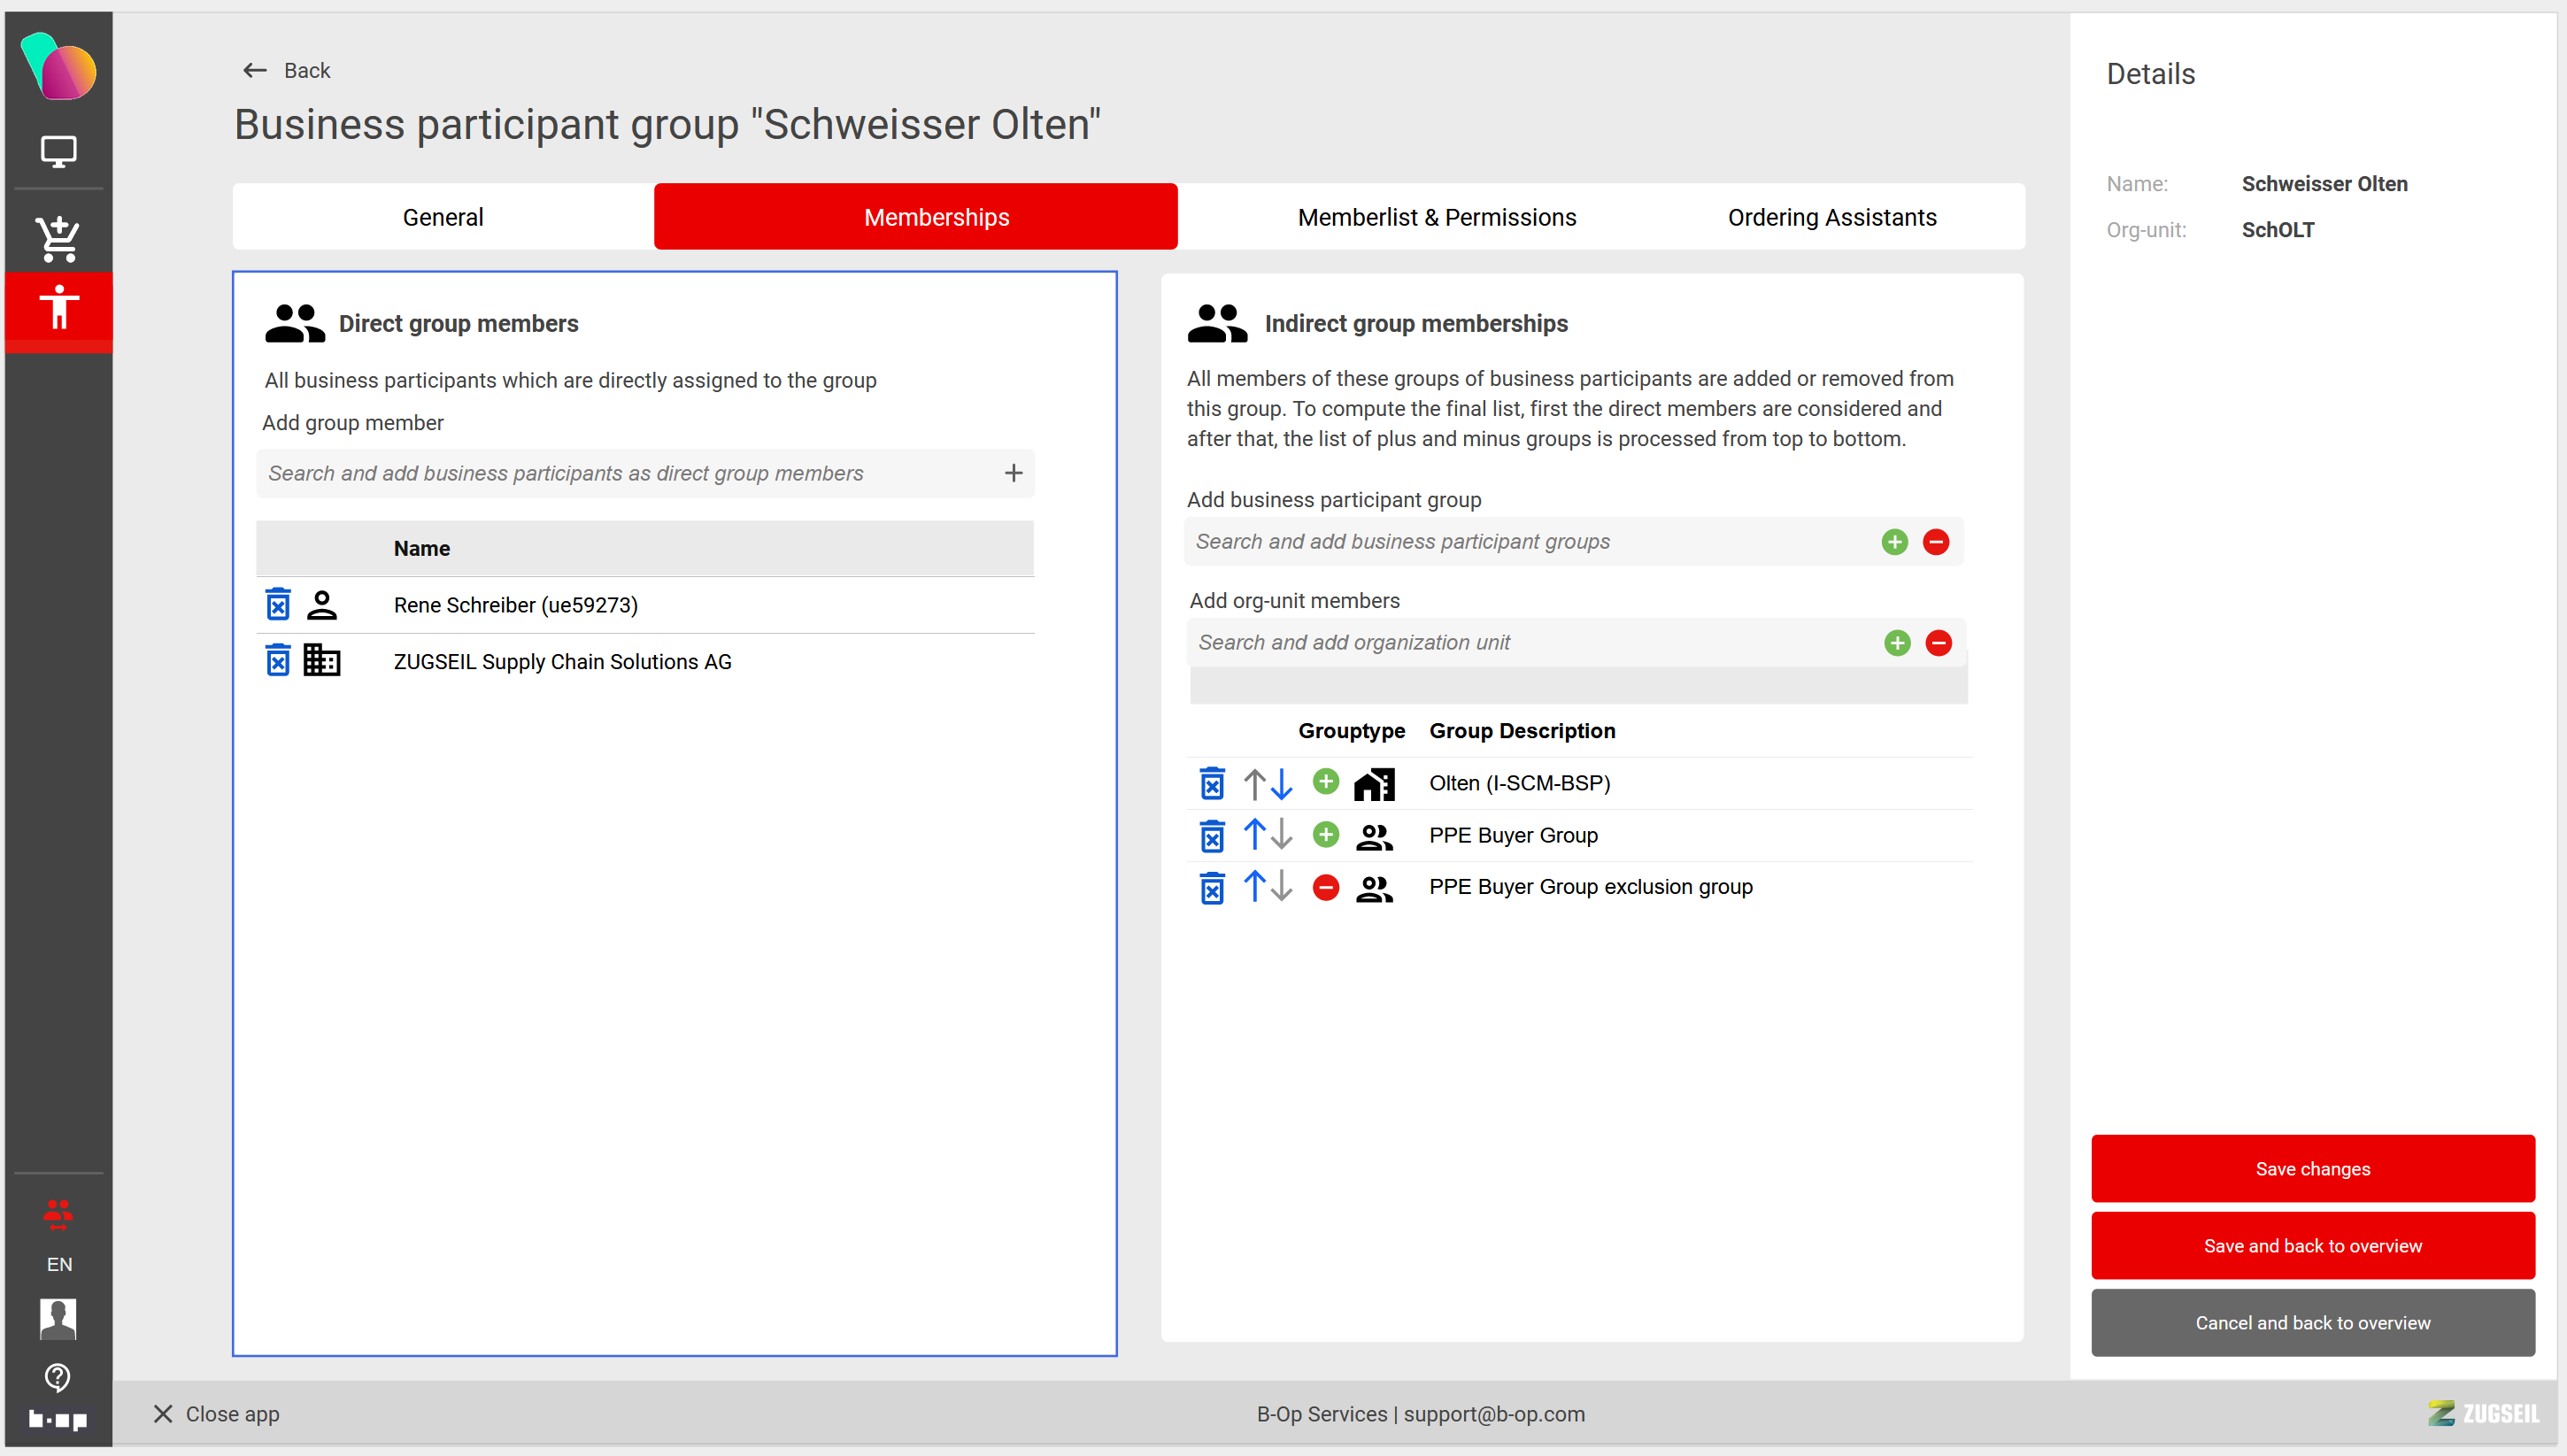The height and width of the screenshot is (1456, 2567).
Task: Move Olten (I-SCM-BSP) group down
Action: 1282,784
